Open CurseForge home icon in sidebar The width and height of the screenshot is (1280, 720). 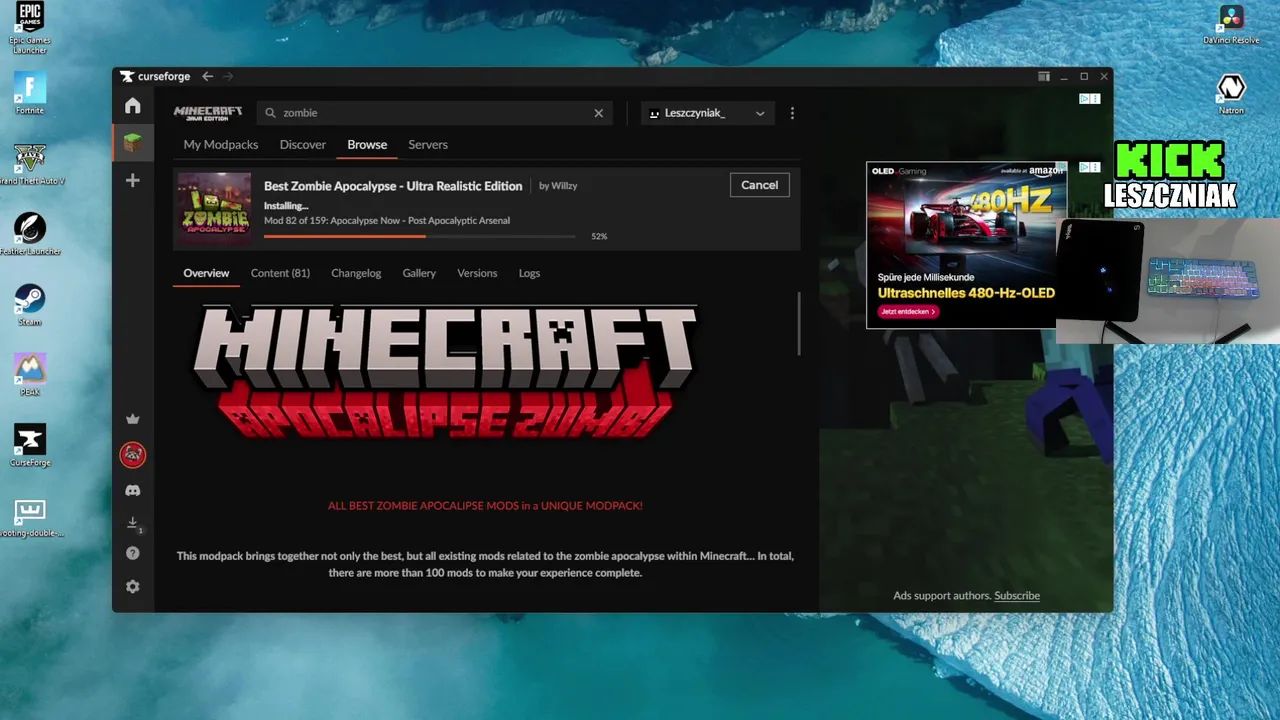point(132,106)
